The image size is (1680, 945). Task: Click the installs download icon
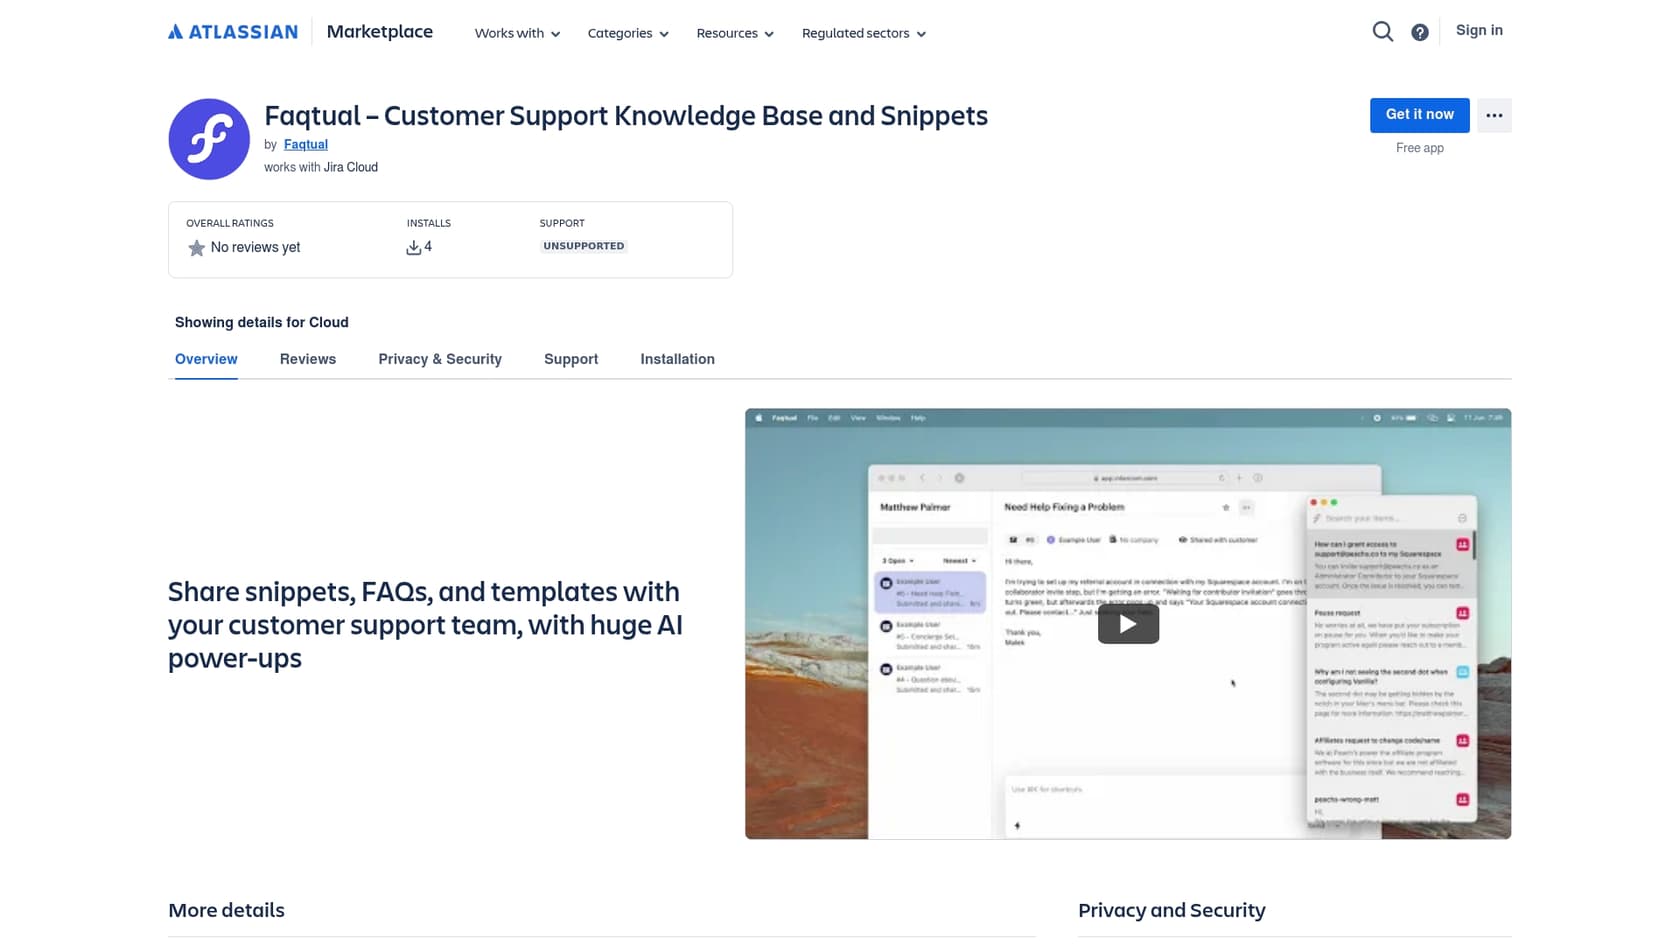click(x=413, y=248)
